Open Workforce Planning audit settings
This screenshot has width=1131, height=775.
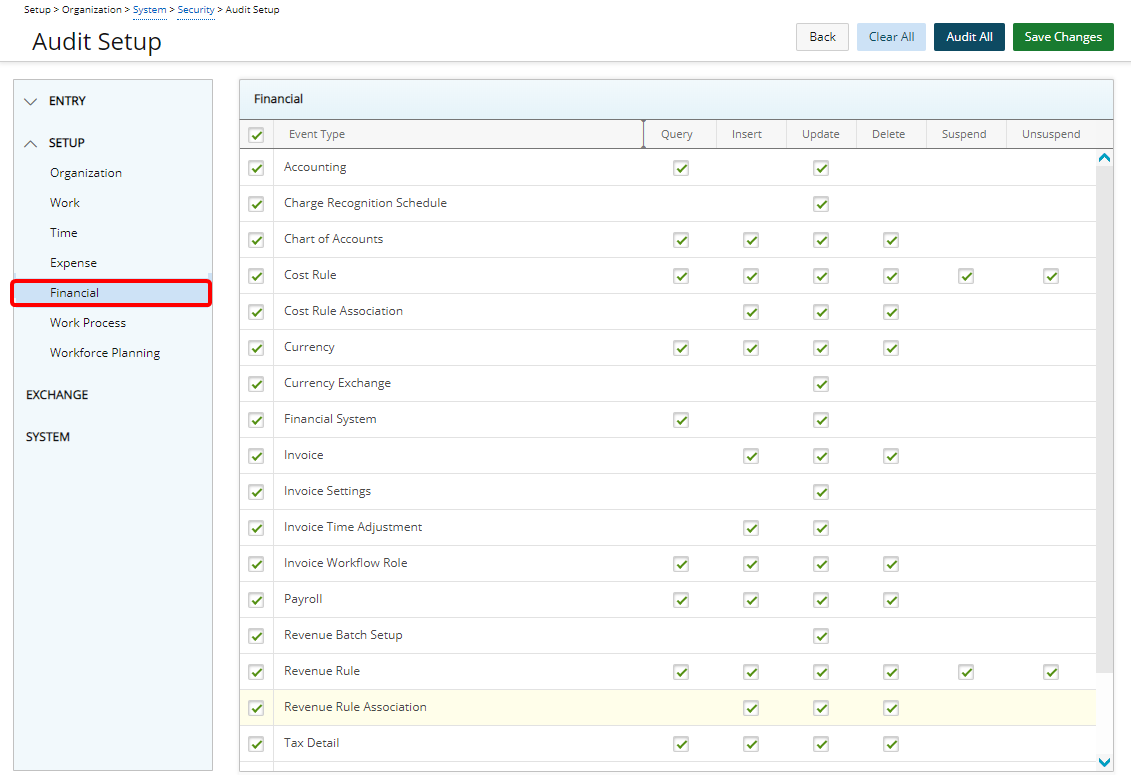click(105, 353)
